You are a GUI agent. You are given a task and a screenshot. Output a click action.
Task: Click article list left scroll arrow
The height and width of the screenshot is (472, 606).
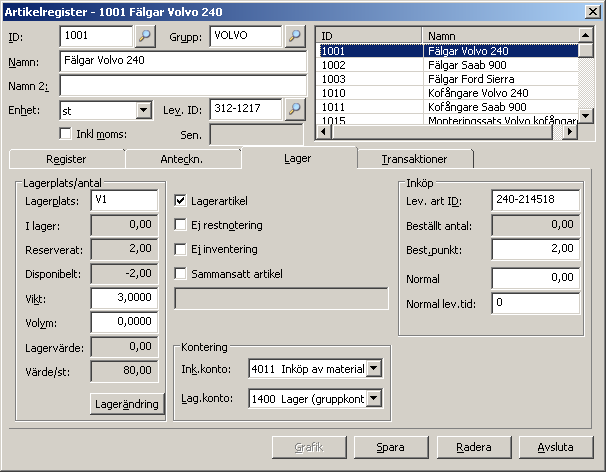(324, 132)
